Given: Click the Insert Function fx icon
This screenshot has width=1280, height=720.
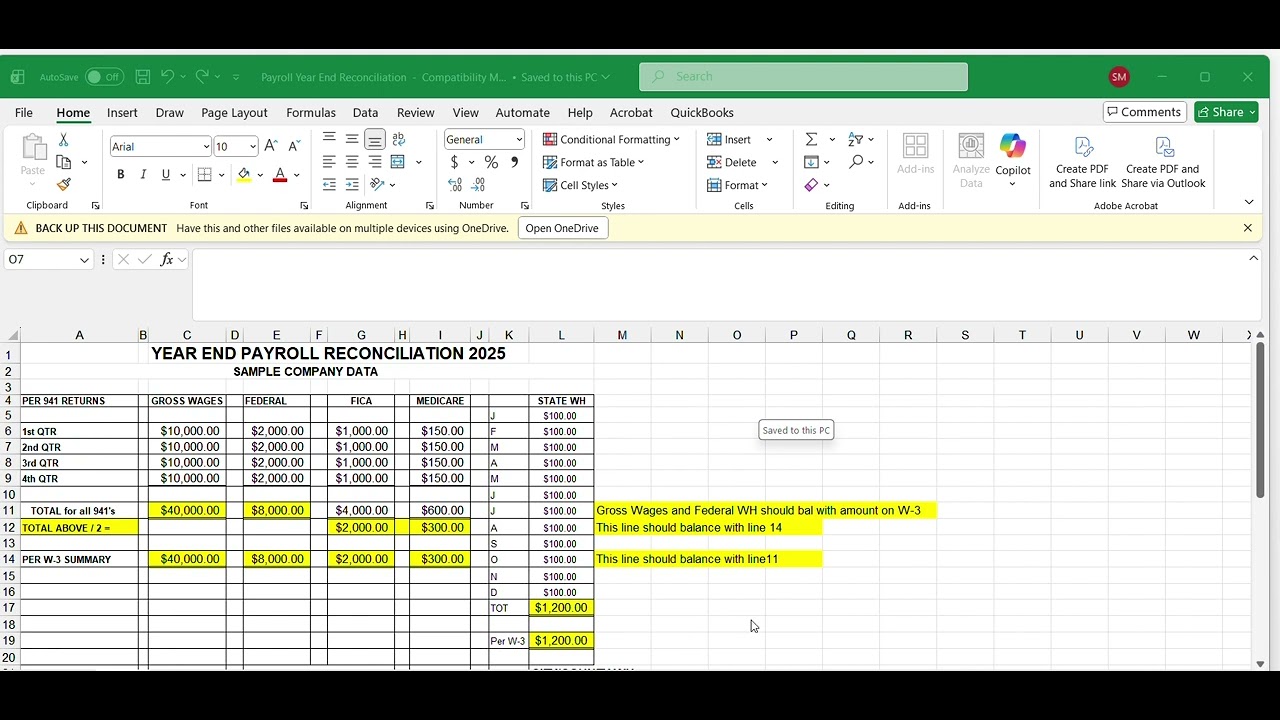Looking at the screenshot, I should click(167, 259).
